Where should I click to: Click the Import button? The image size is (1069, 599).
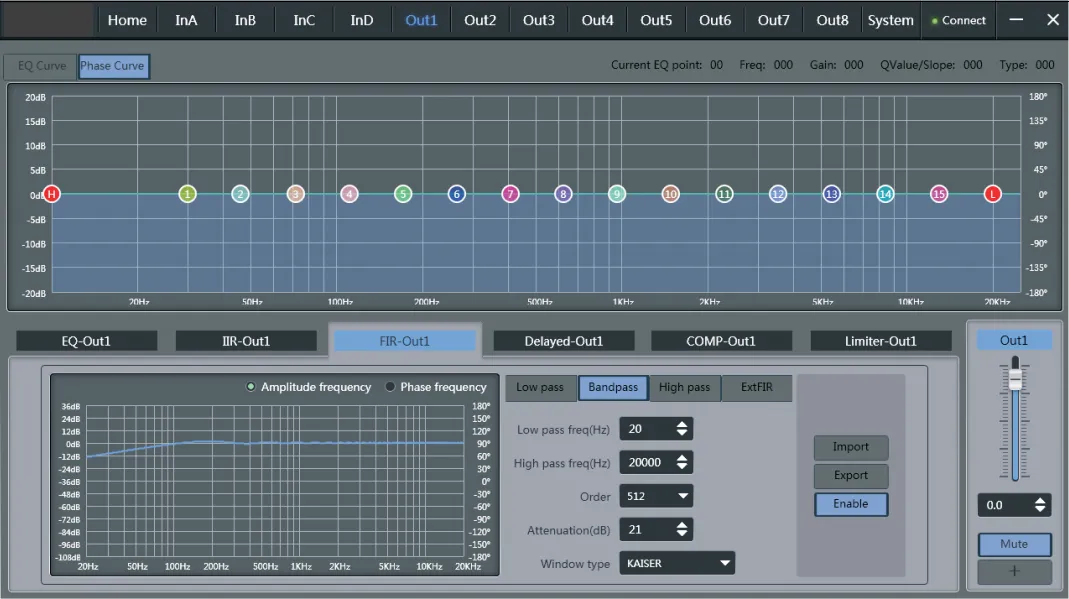pos(850,447)
